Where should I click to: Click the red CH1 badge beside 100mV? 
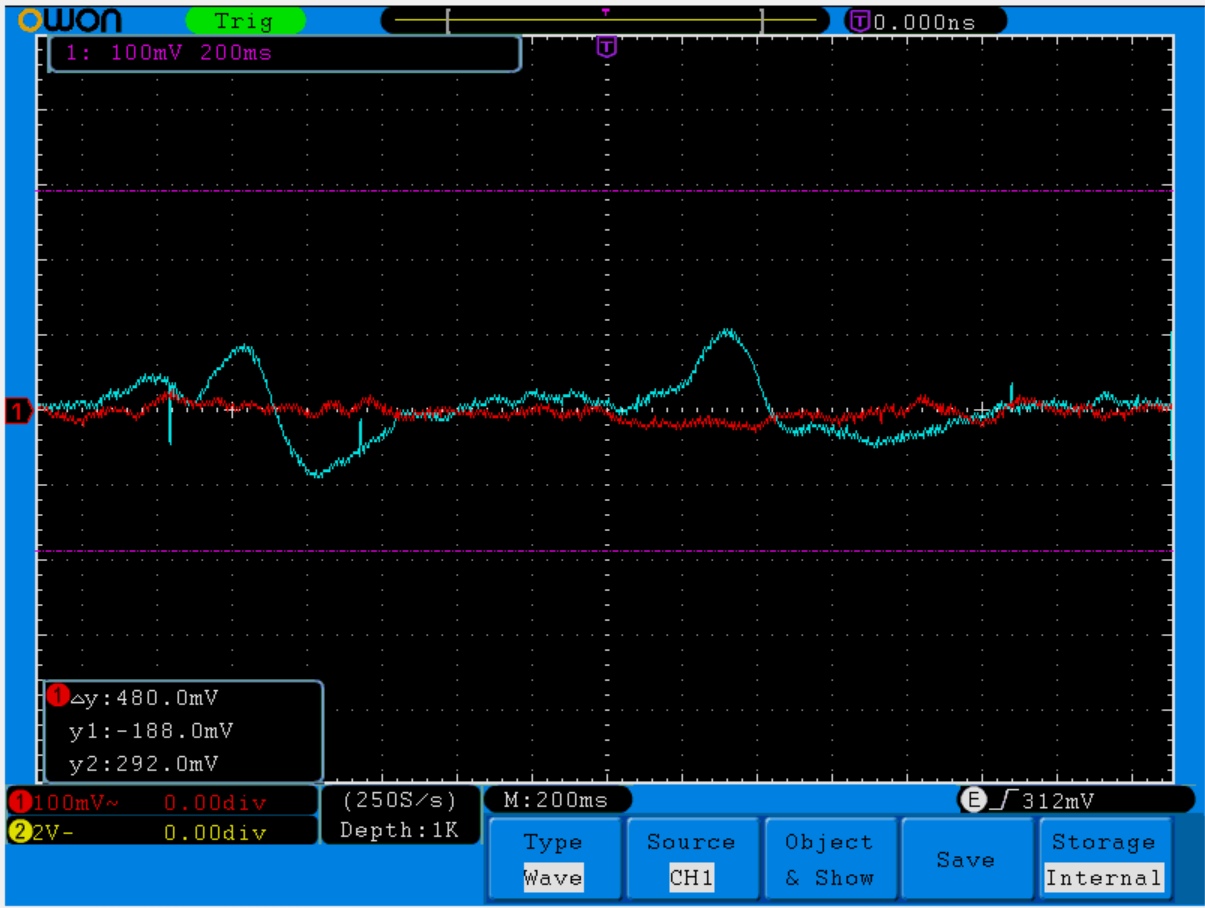click(x=18, y=802)
